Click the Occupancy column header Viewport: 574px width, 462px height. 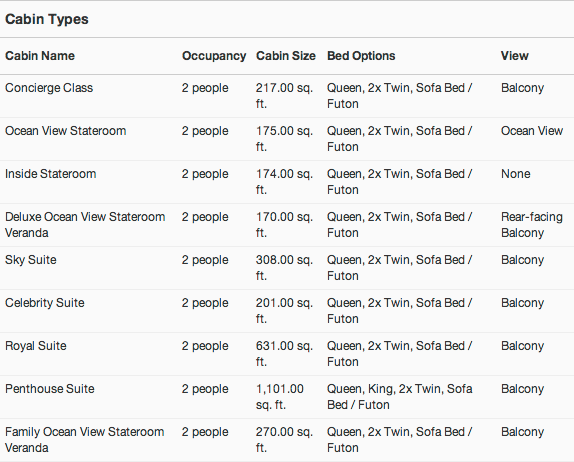pos(214,56)
